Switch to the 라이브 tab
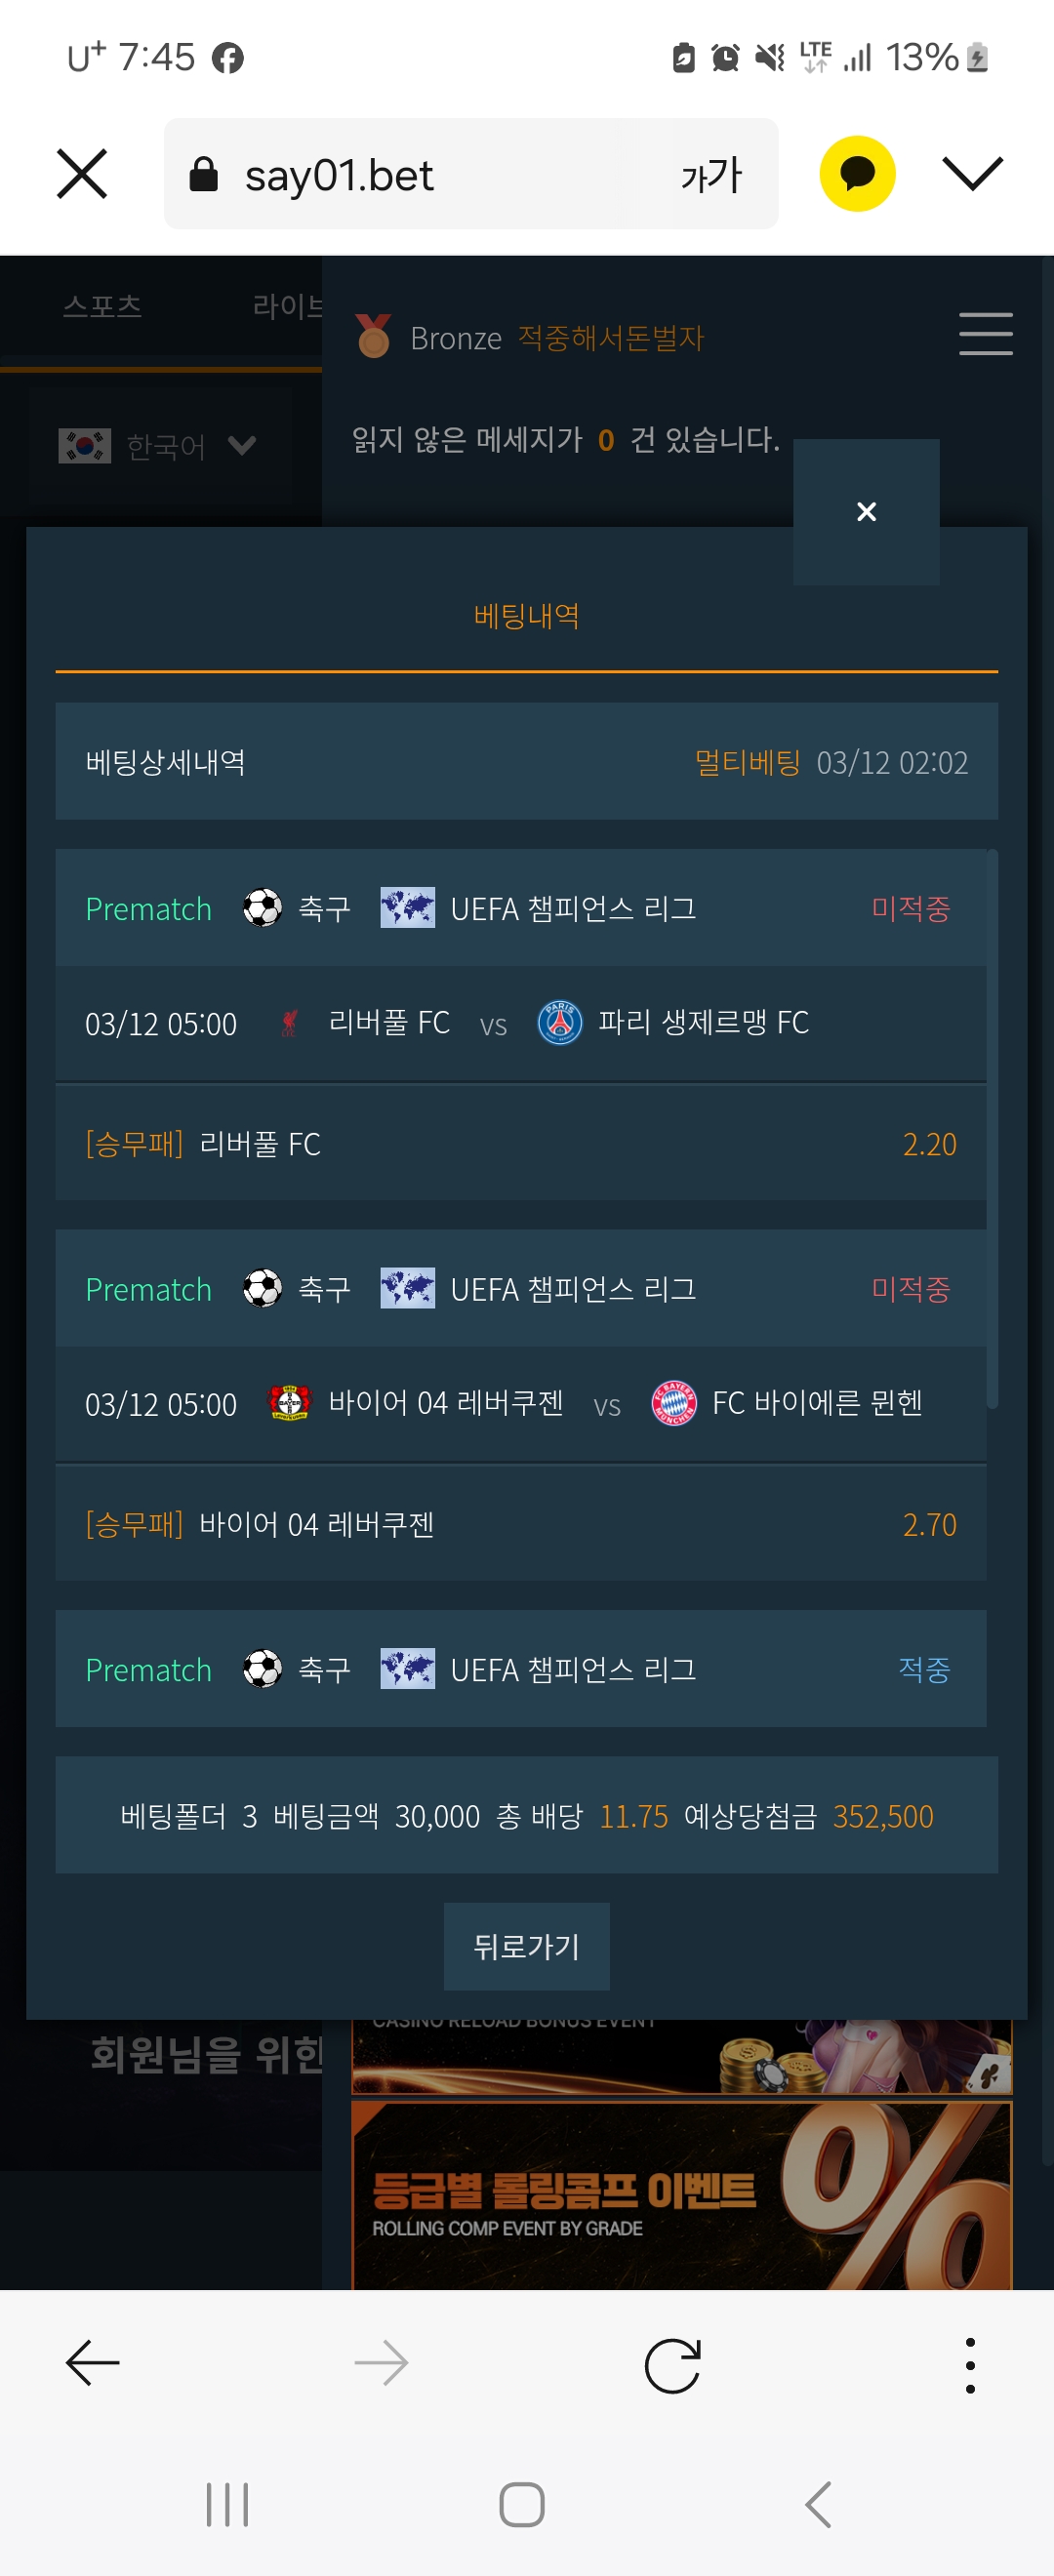The height and width of the screenshot is (2576, 1054). [x=287, y=307]
